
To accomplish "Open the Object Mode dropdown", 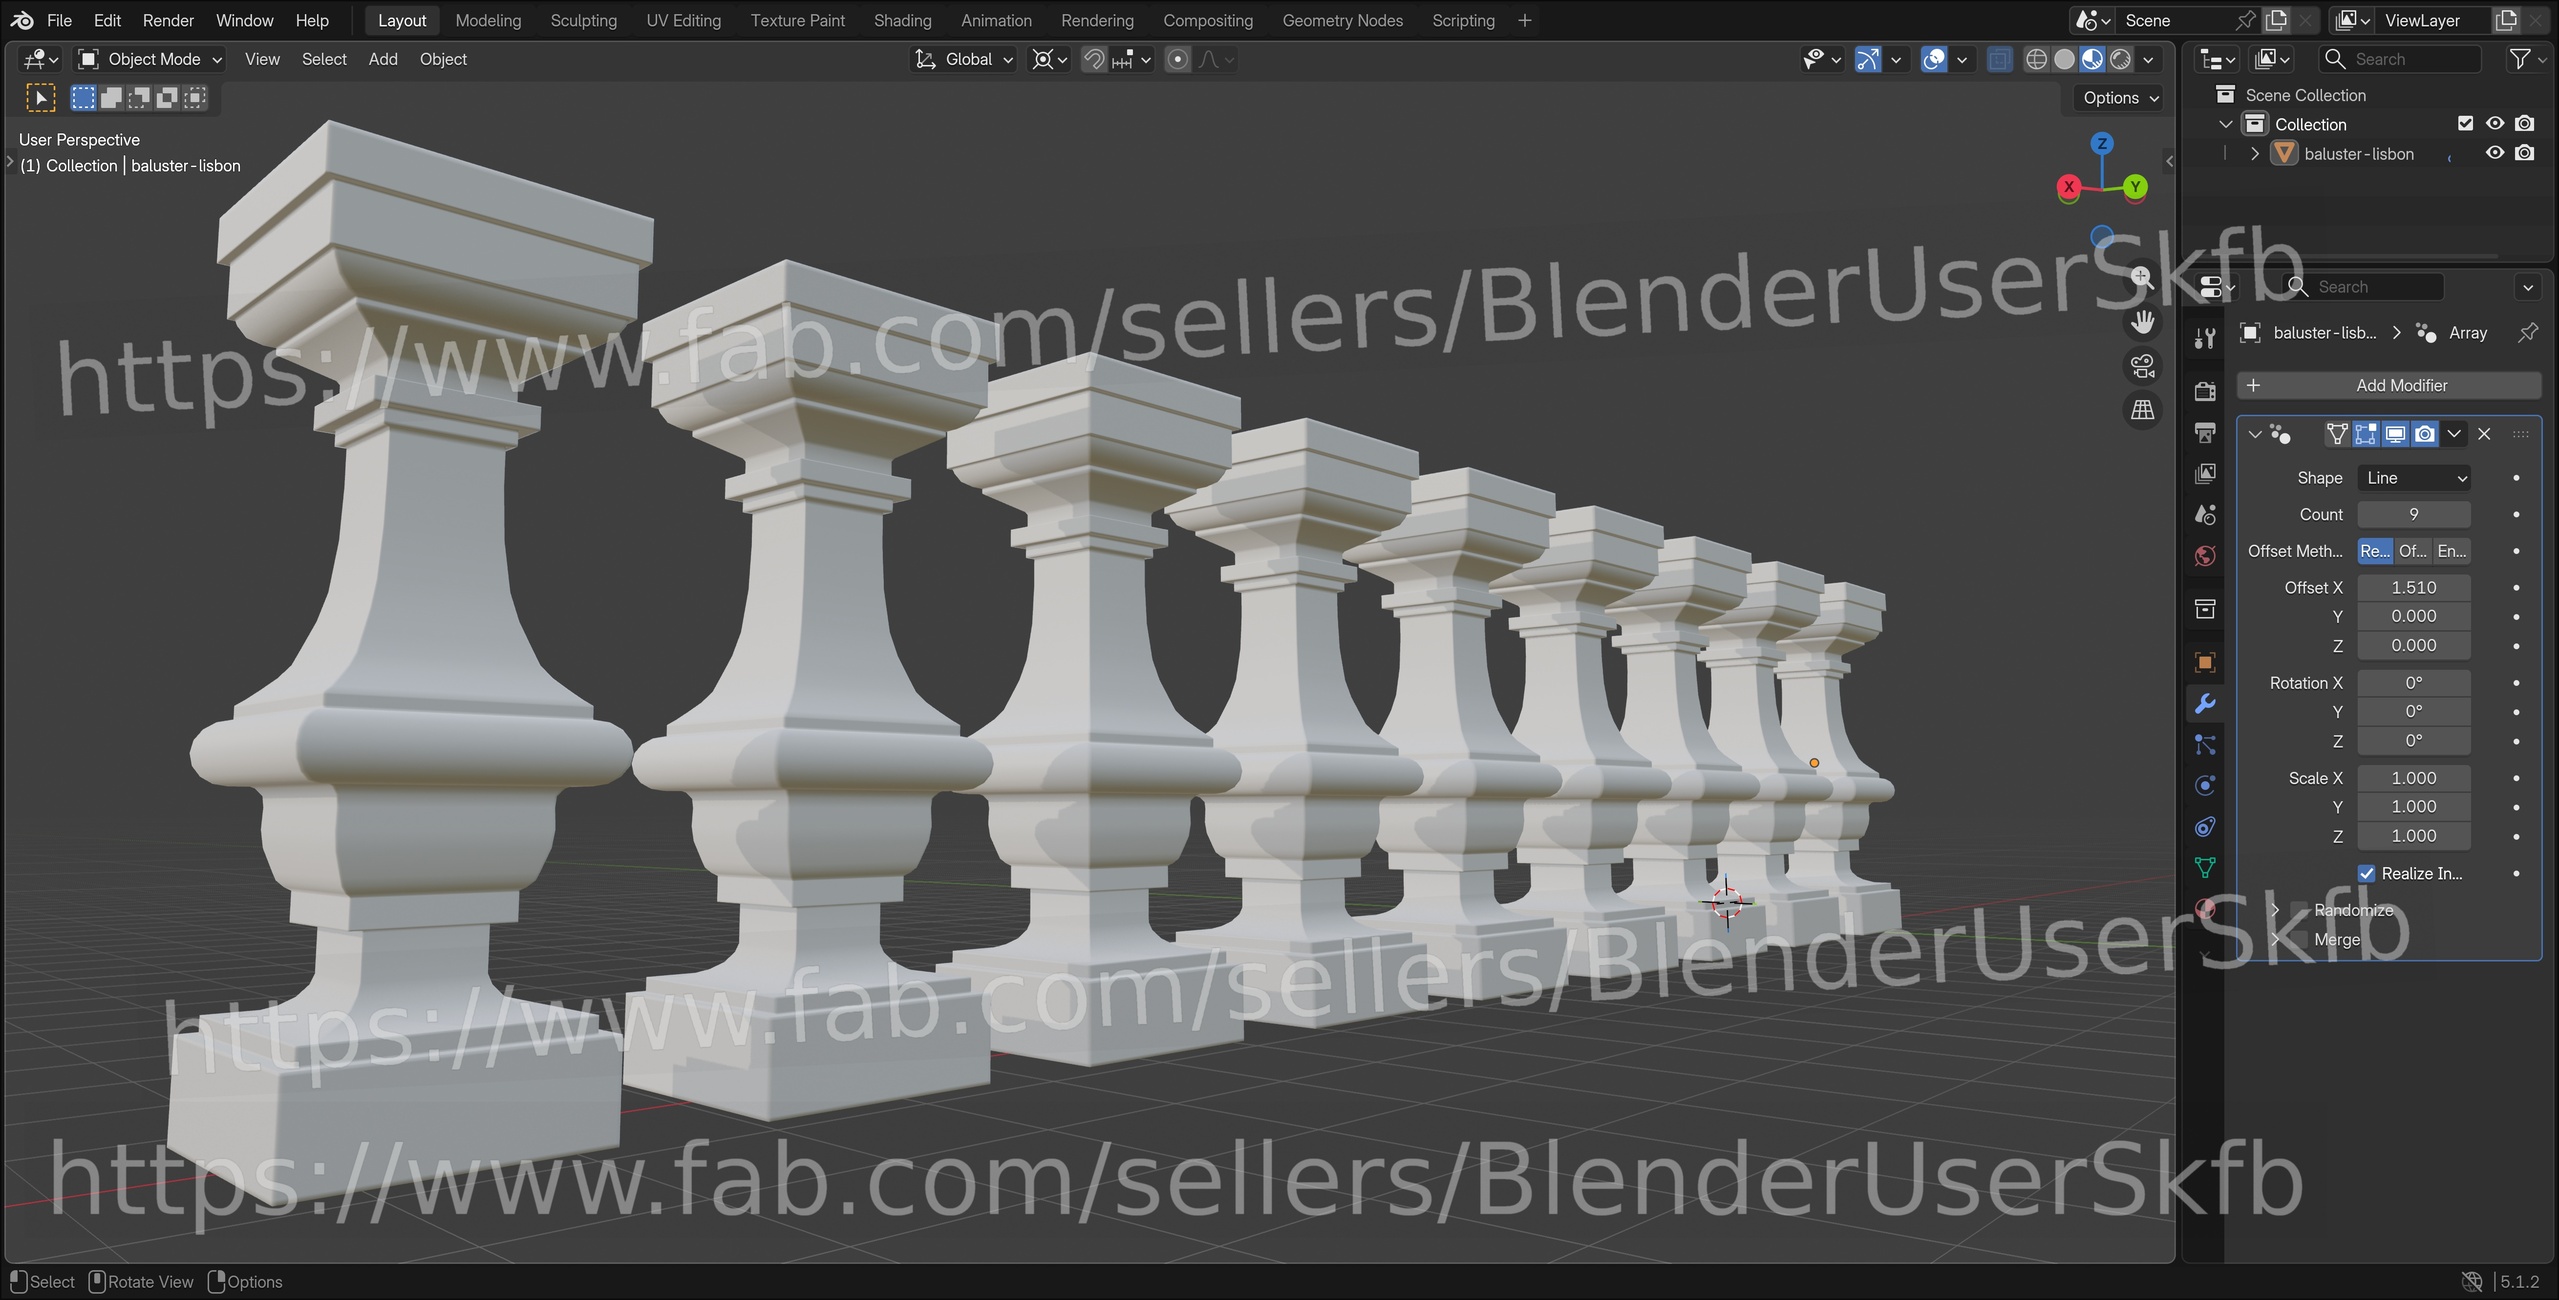I will (x=151, y=59).
